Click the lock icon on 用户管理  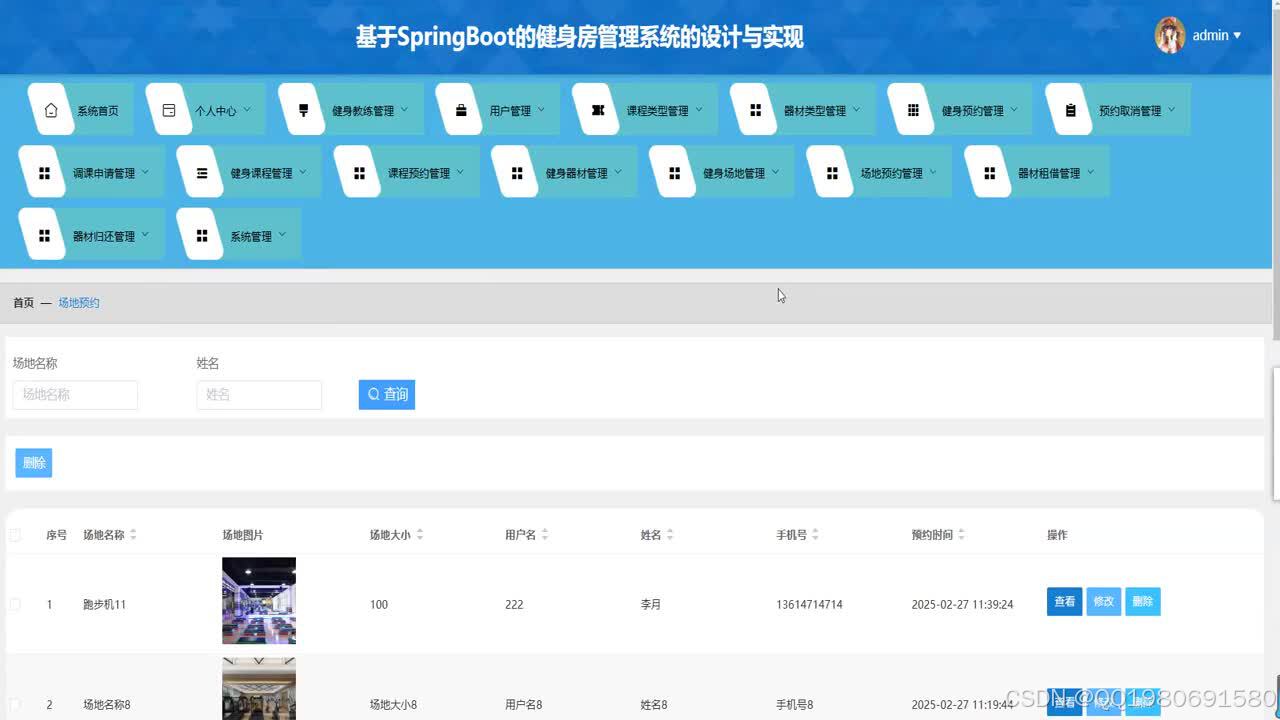pos(459,109)
